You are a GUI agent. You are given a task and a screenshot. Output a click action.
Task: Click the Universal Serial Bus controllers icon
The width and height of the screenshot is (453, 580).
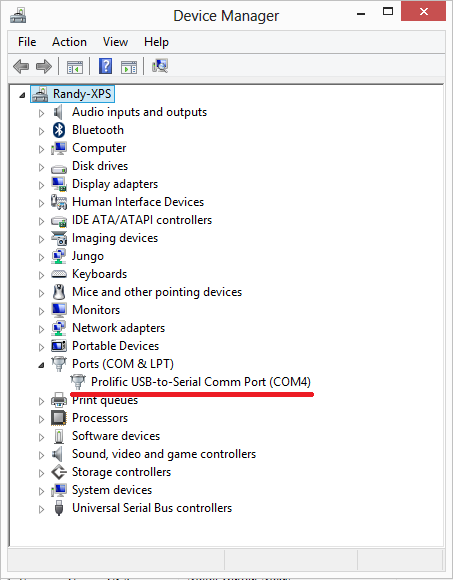(59, 508)
